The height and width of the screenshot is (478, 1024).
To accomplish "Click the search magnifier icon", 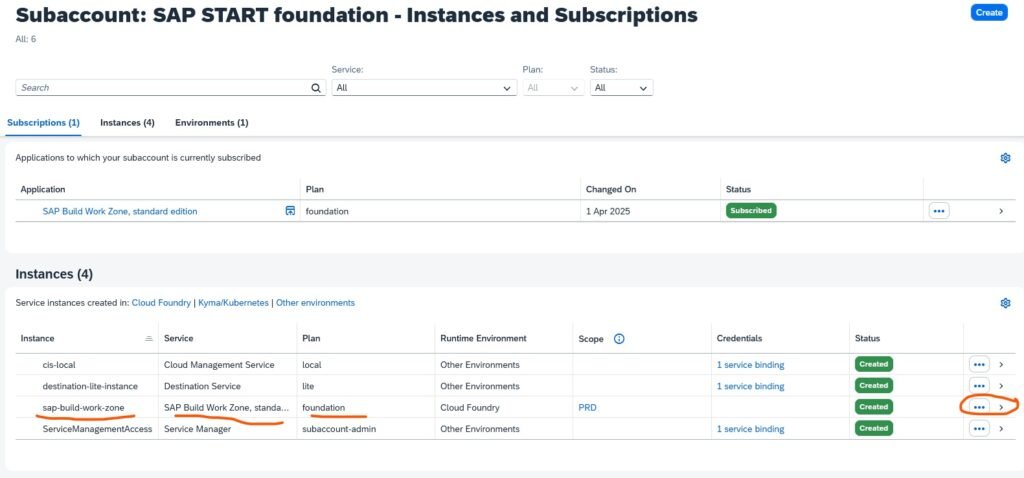I will [317, 88].
